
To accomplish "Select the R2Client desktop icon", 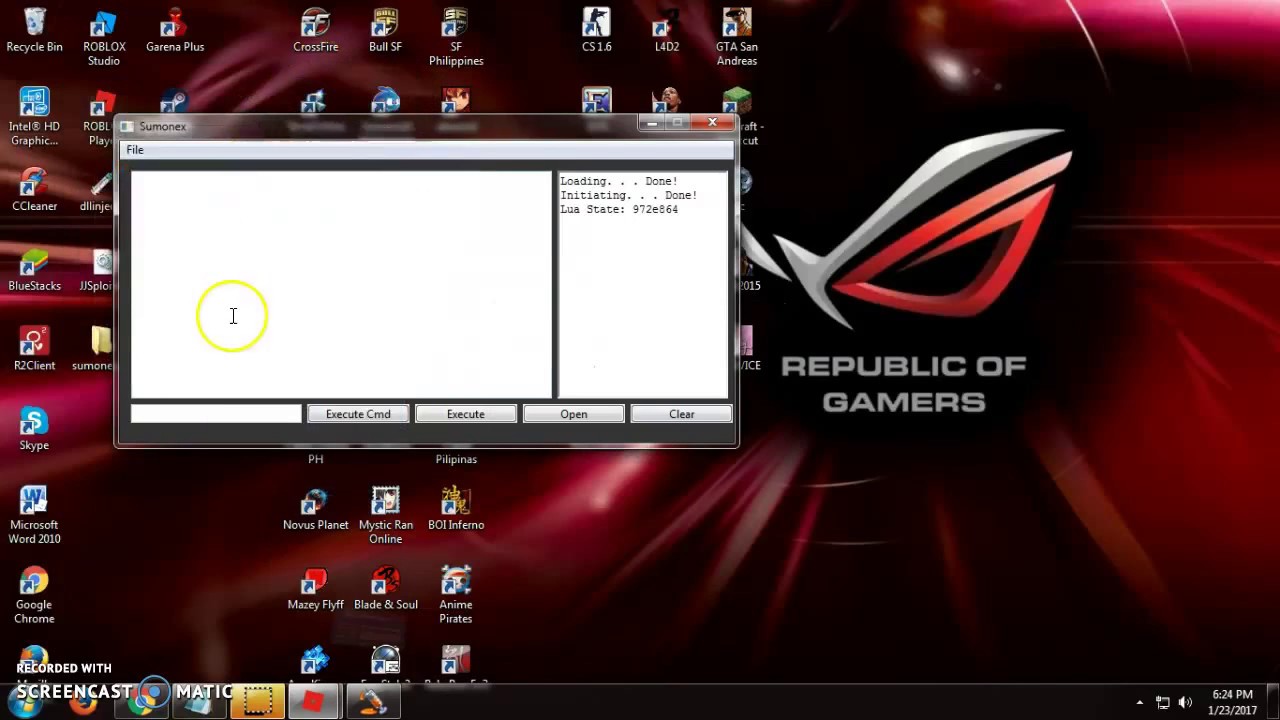I will pos(34,350).
